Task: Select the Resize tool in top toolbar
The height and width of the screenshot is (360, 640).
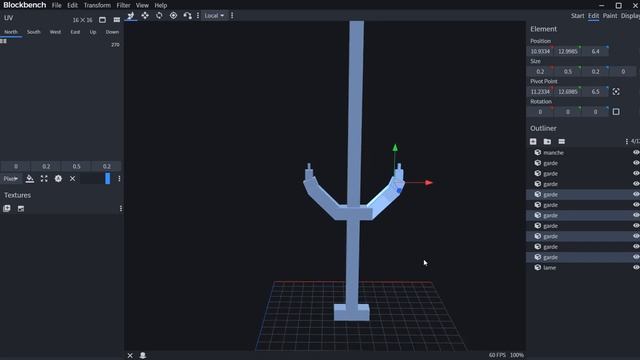Action: pos(131,16)
